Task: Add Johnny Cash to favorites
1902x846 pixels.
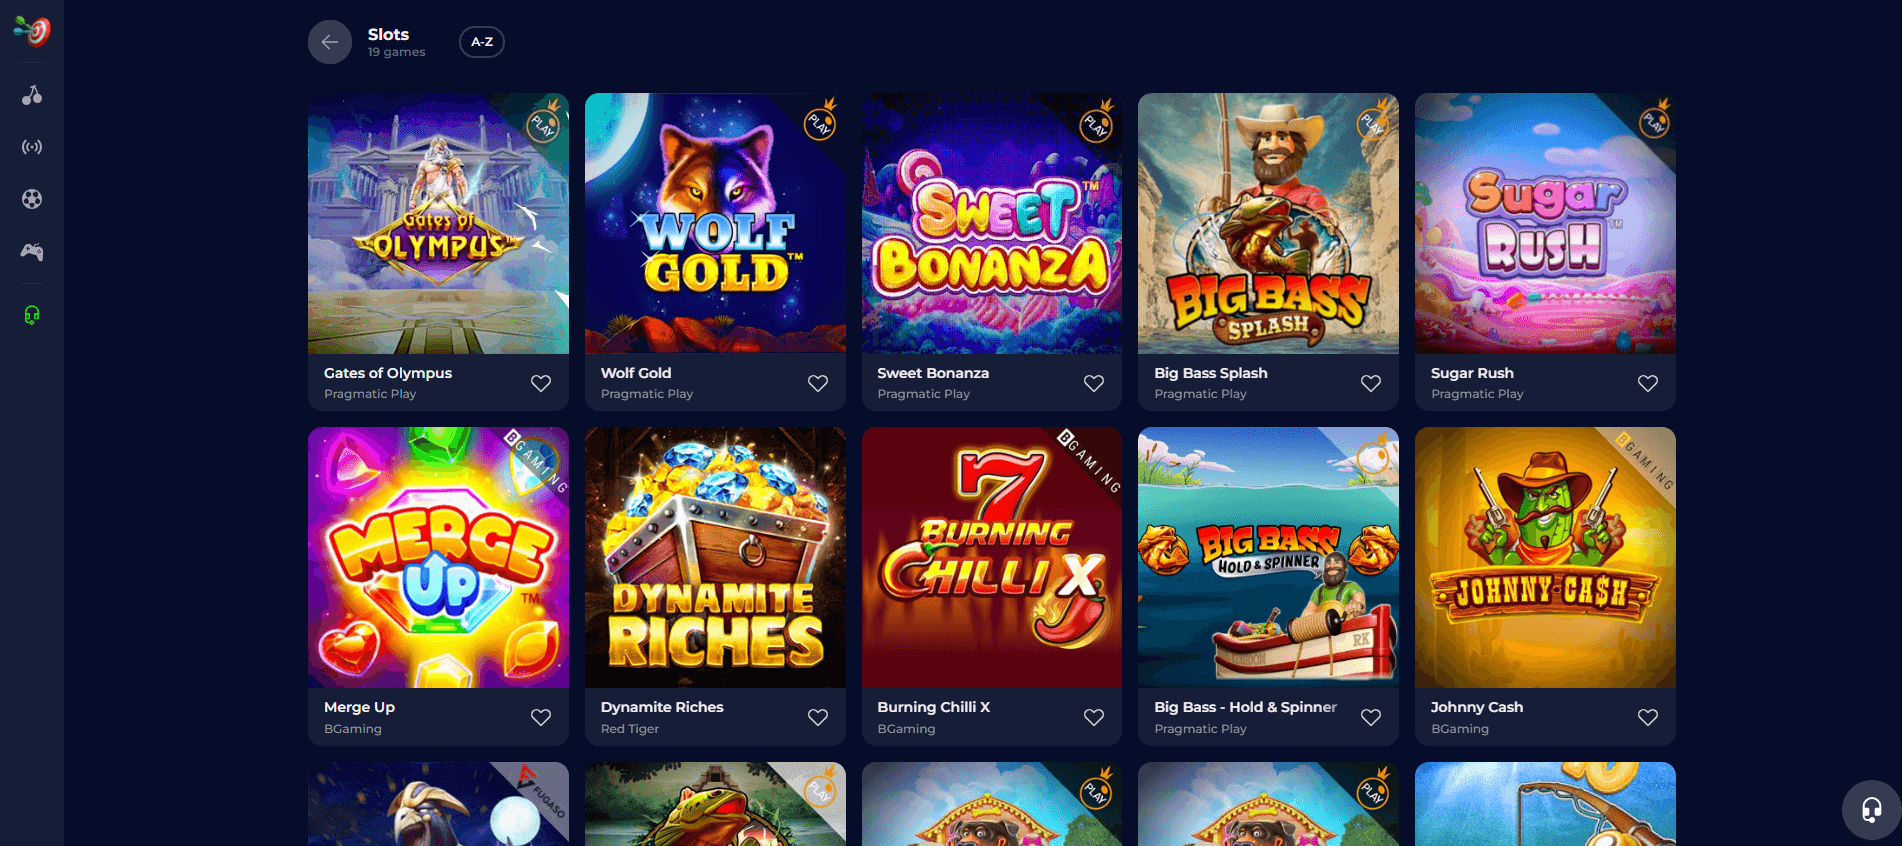Action: point(1648,717)
